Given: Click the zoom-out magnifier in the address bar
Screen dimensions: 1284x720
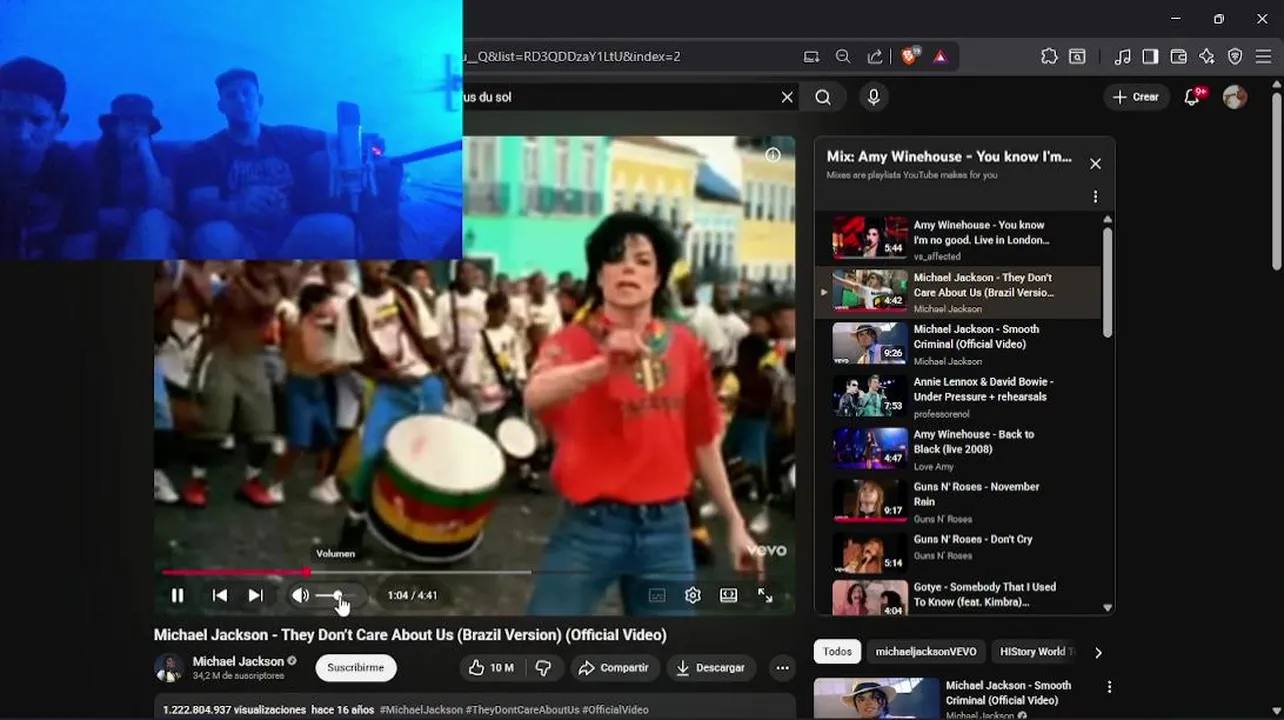Looking at the screenshot, I should pyautogui.click(x=843, y=57).
